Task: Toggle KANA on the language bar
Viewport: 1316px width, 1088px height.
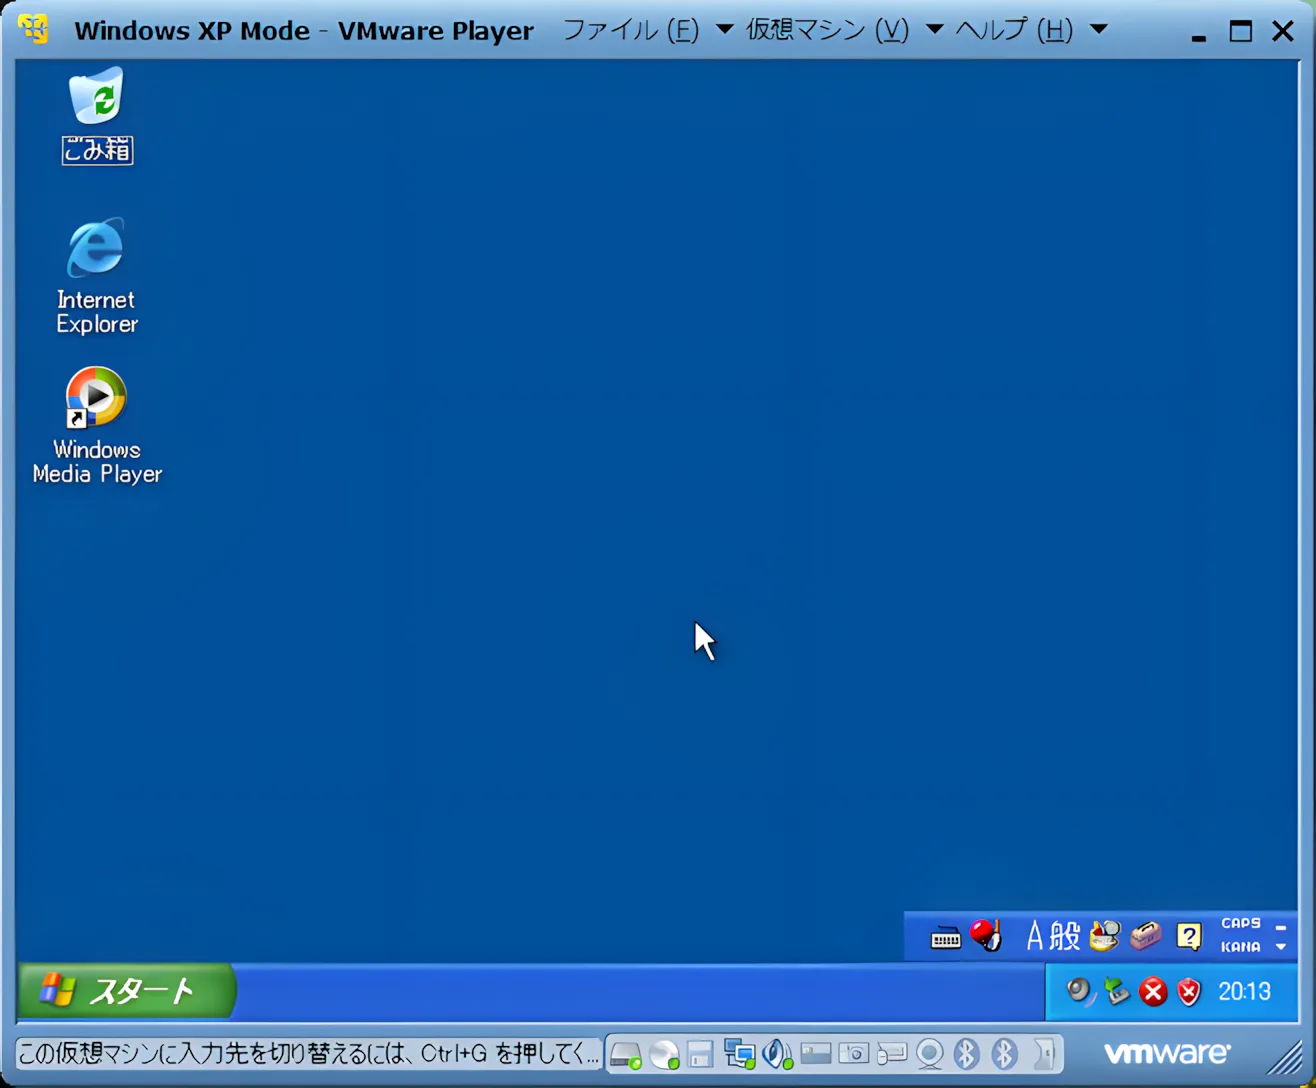Action: click(1240, 947)
